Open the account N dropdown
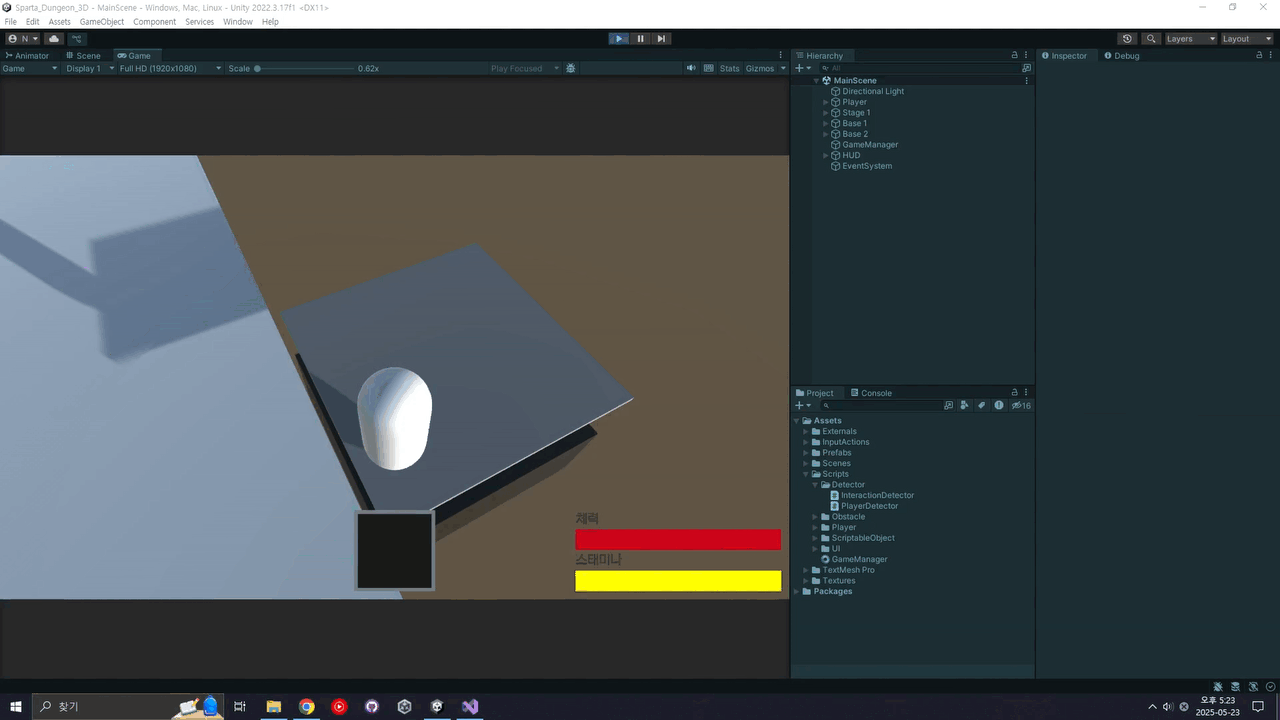The height and width of the screenshot is (720, 1280). point(23,39)
